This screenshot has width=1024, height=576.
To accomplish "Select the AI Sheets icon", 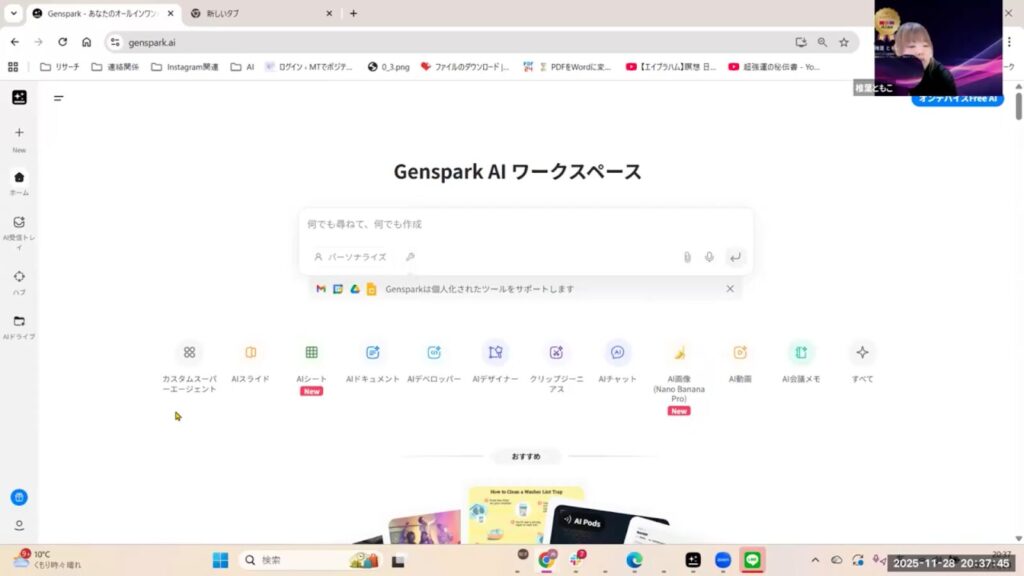I will coord(312,353).
